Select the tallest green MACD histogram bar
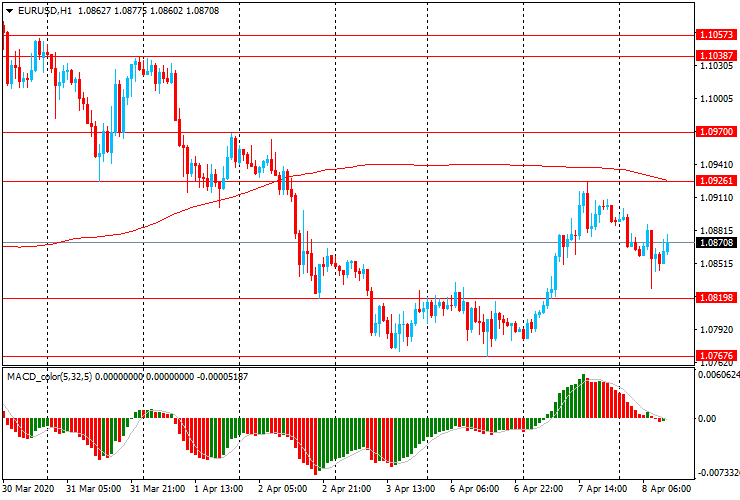Image resolution: width=740 pixels, height=500 pixels. (x=583, y=396)
